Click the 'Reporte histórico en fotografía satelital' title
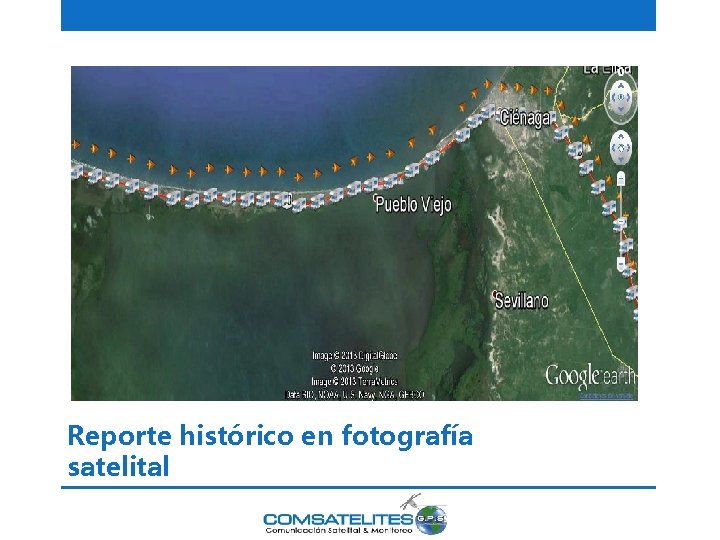The image size is (720, 540). 270,450
